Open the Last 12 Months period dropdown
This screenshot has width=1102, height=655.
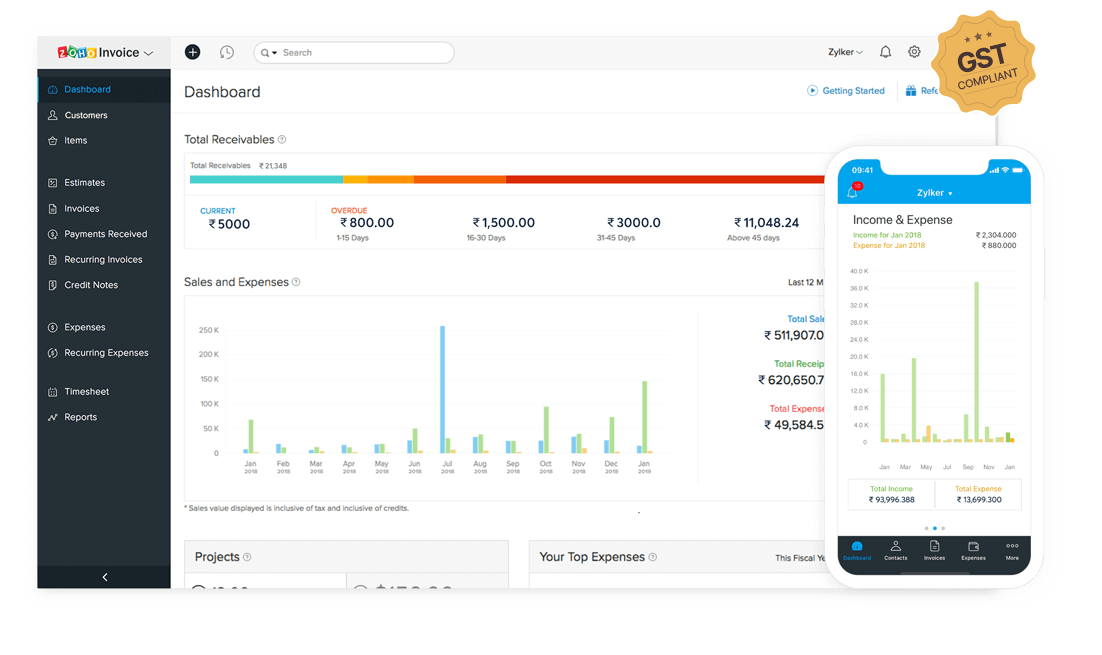click(x=805, y=283)
